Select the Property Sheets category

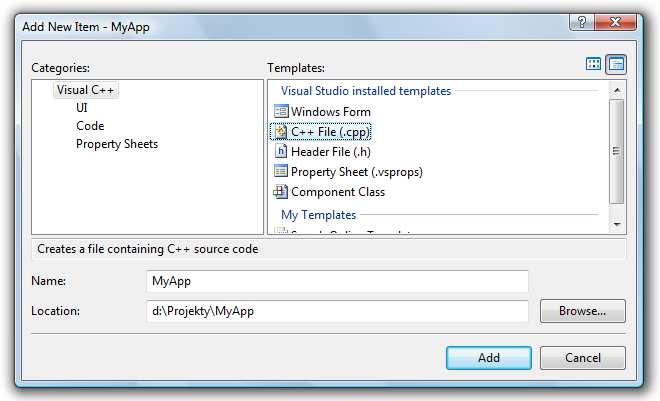click(x=117, y=144)
